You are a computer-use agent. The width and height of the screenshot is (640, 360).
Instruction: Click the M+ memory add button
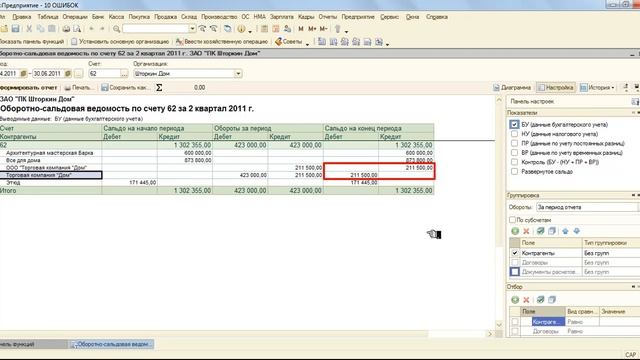pos(312,29)
